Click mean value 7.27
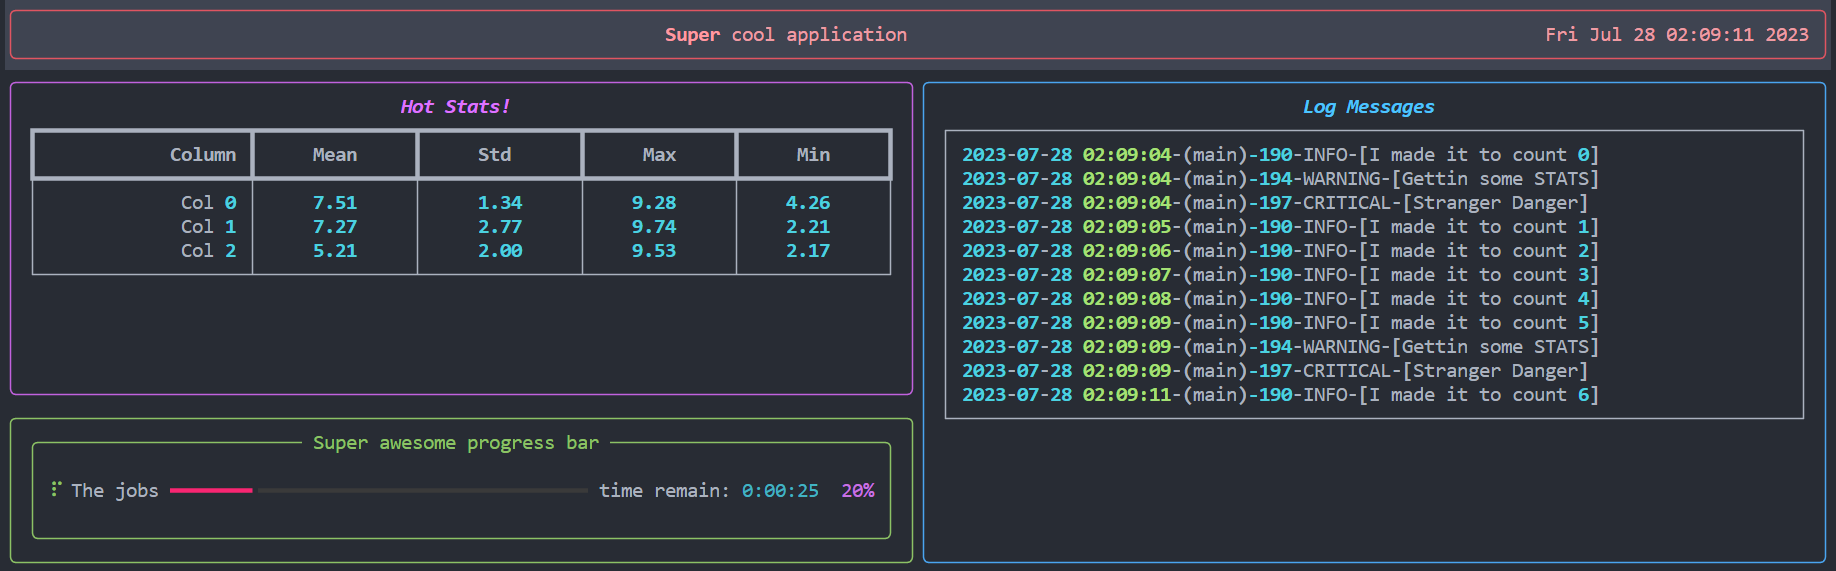This screenshot has height=571, width=1836. [x=335, y=227]
